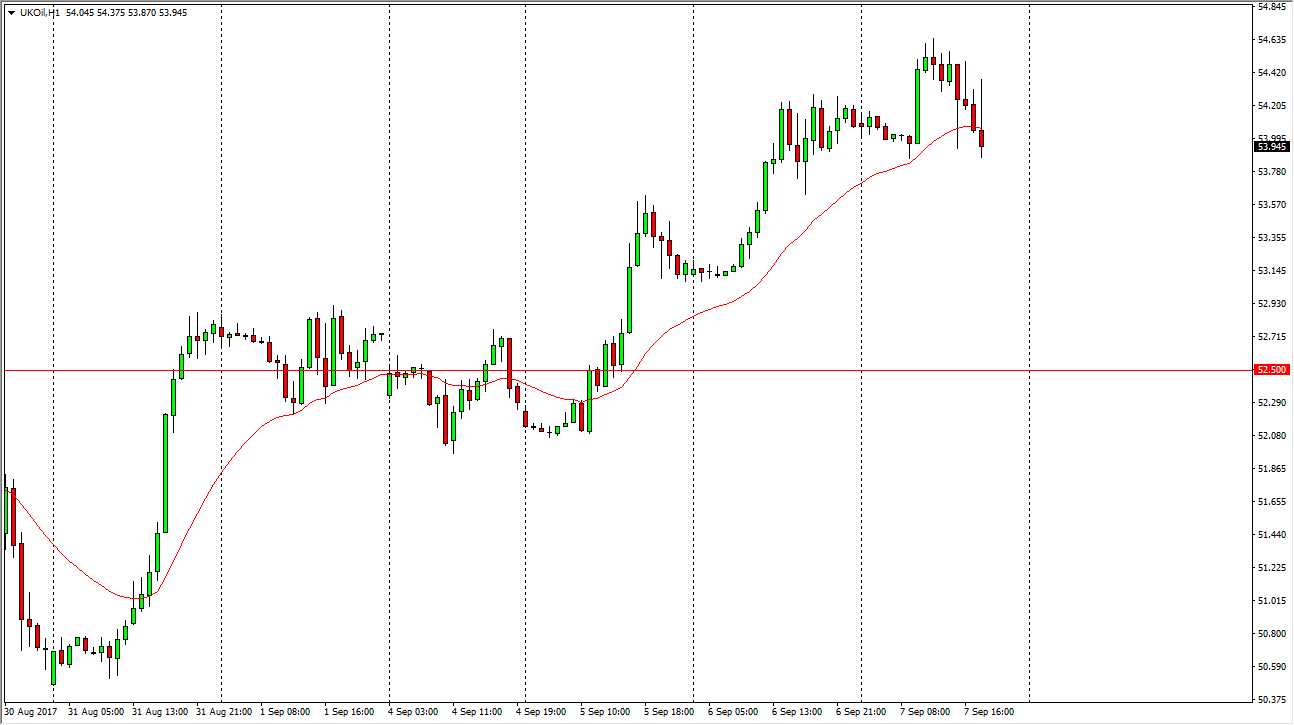The image size is (1294, 725).
Task: Click the 52.290 price axis label
Action: point(1272,403)
